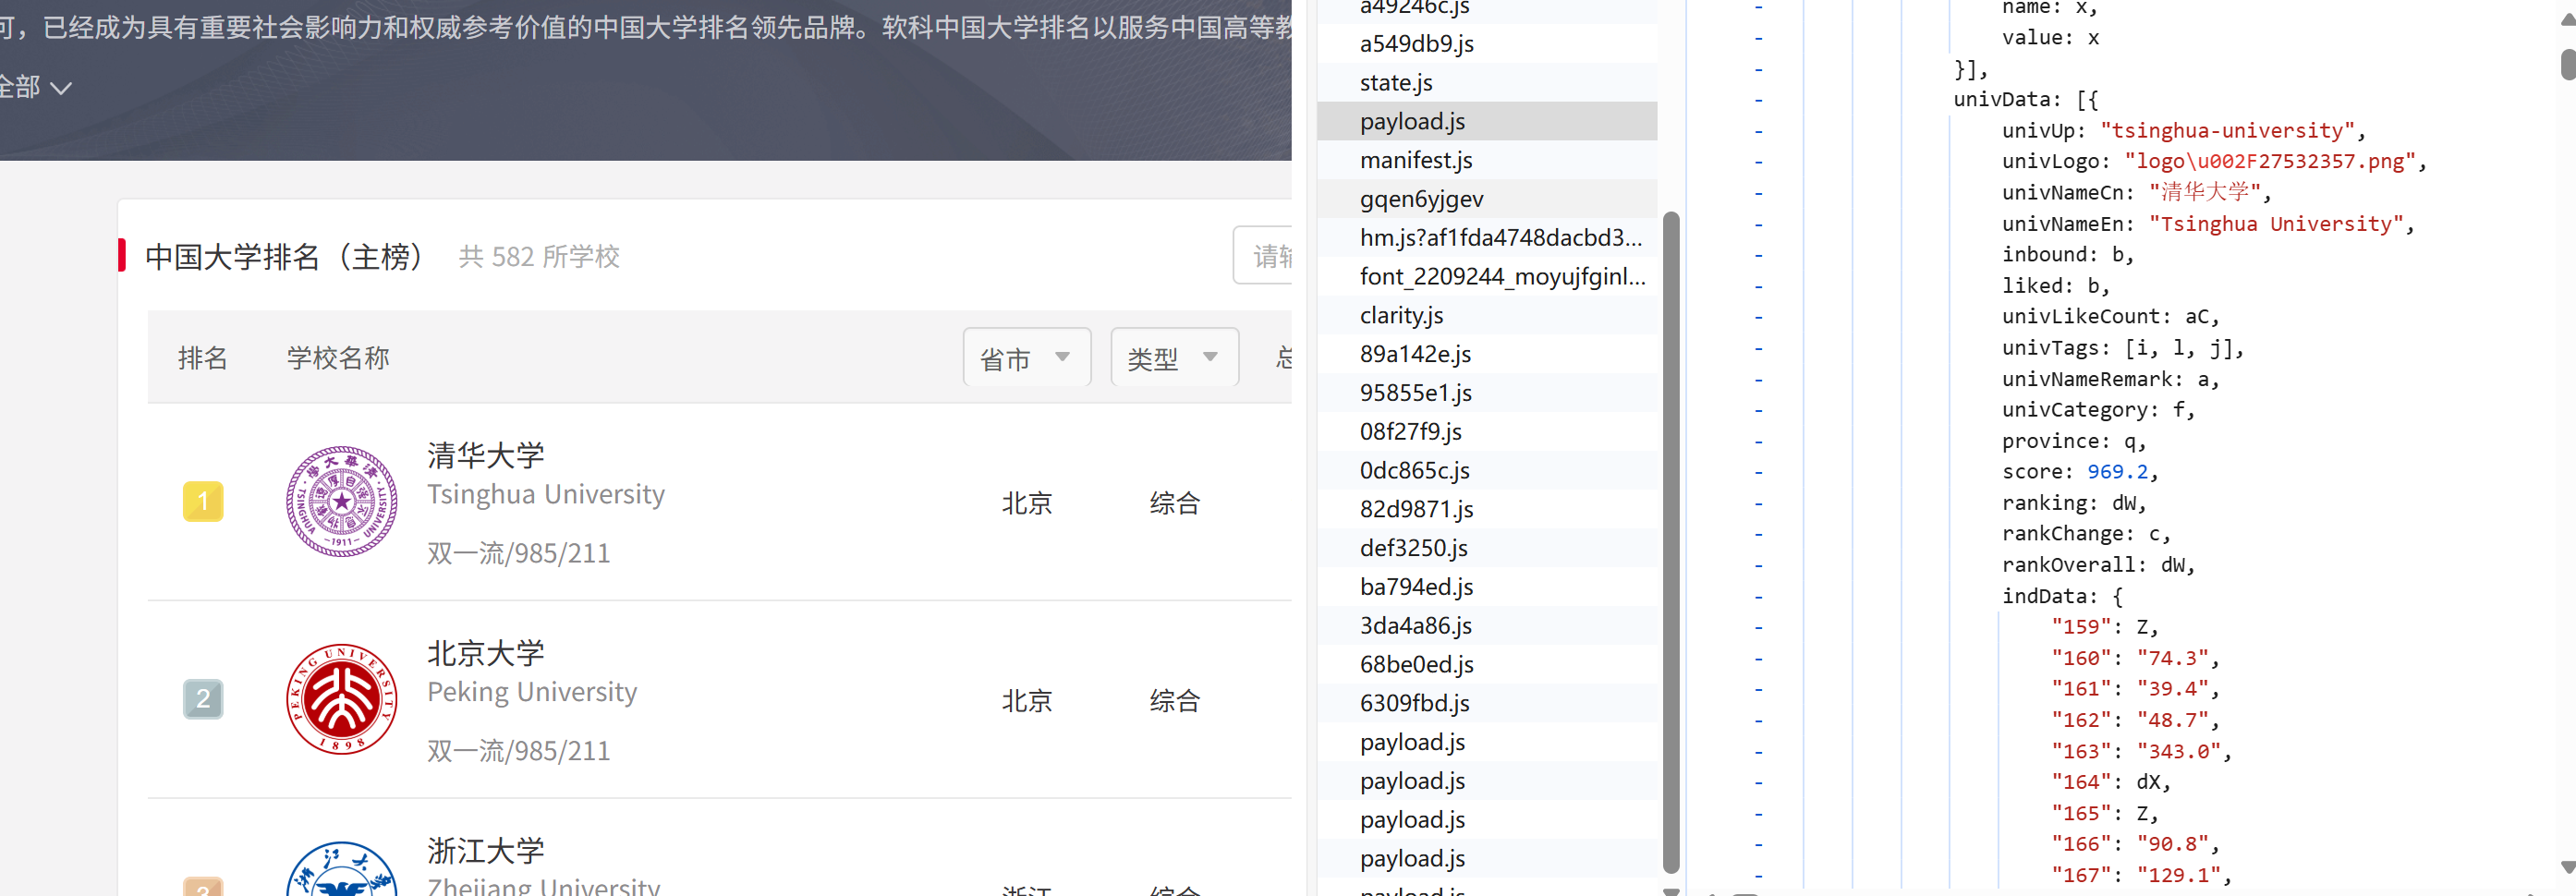This screenshot has height=896, width=2576.
Task: Open the 北京大学 school link
Action: pyautogui.click(x=486, y=653)
